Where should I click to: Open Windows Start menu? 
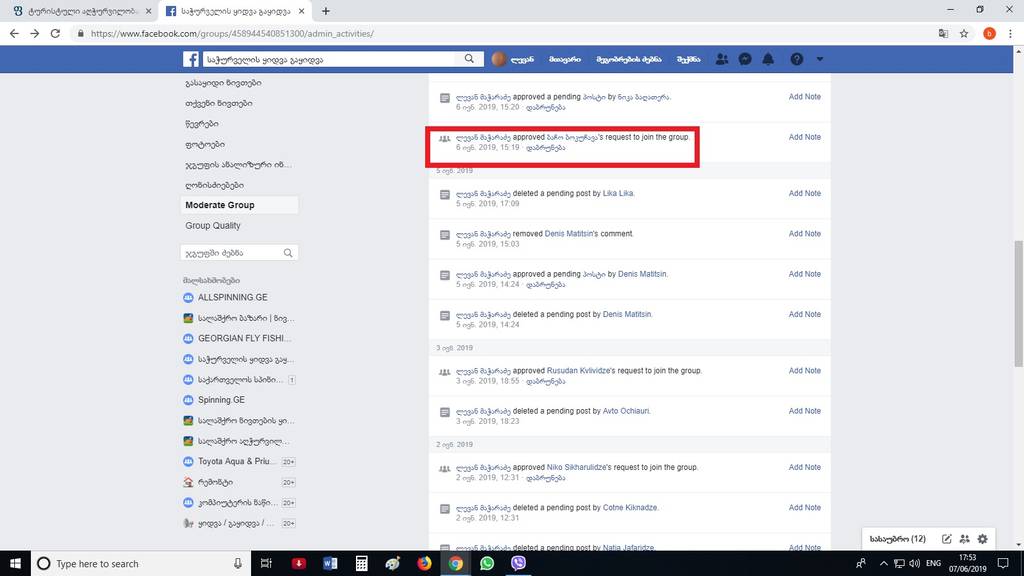point(15,563)
